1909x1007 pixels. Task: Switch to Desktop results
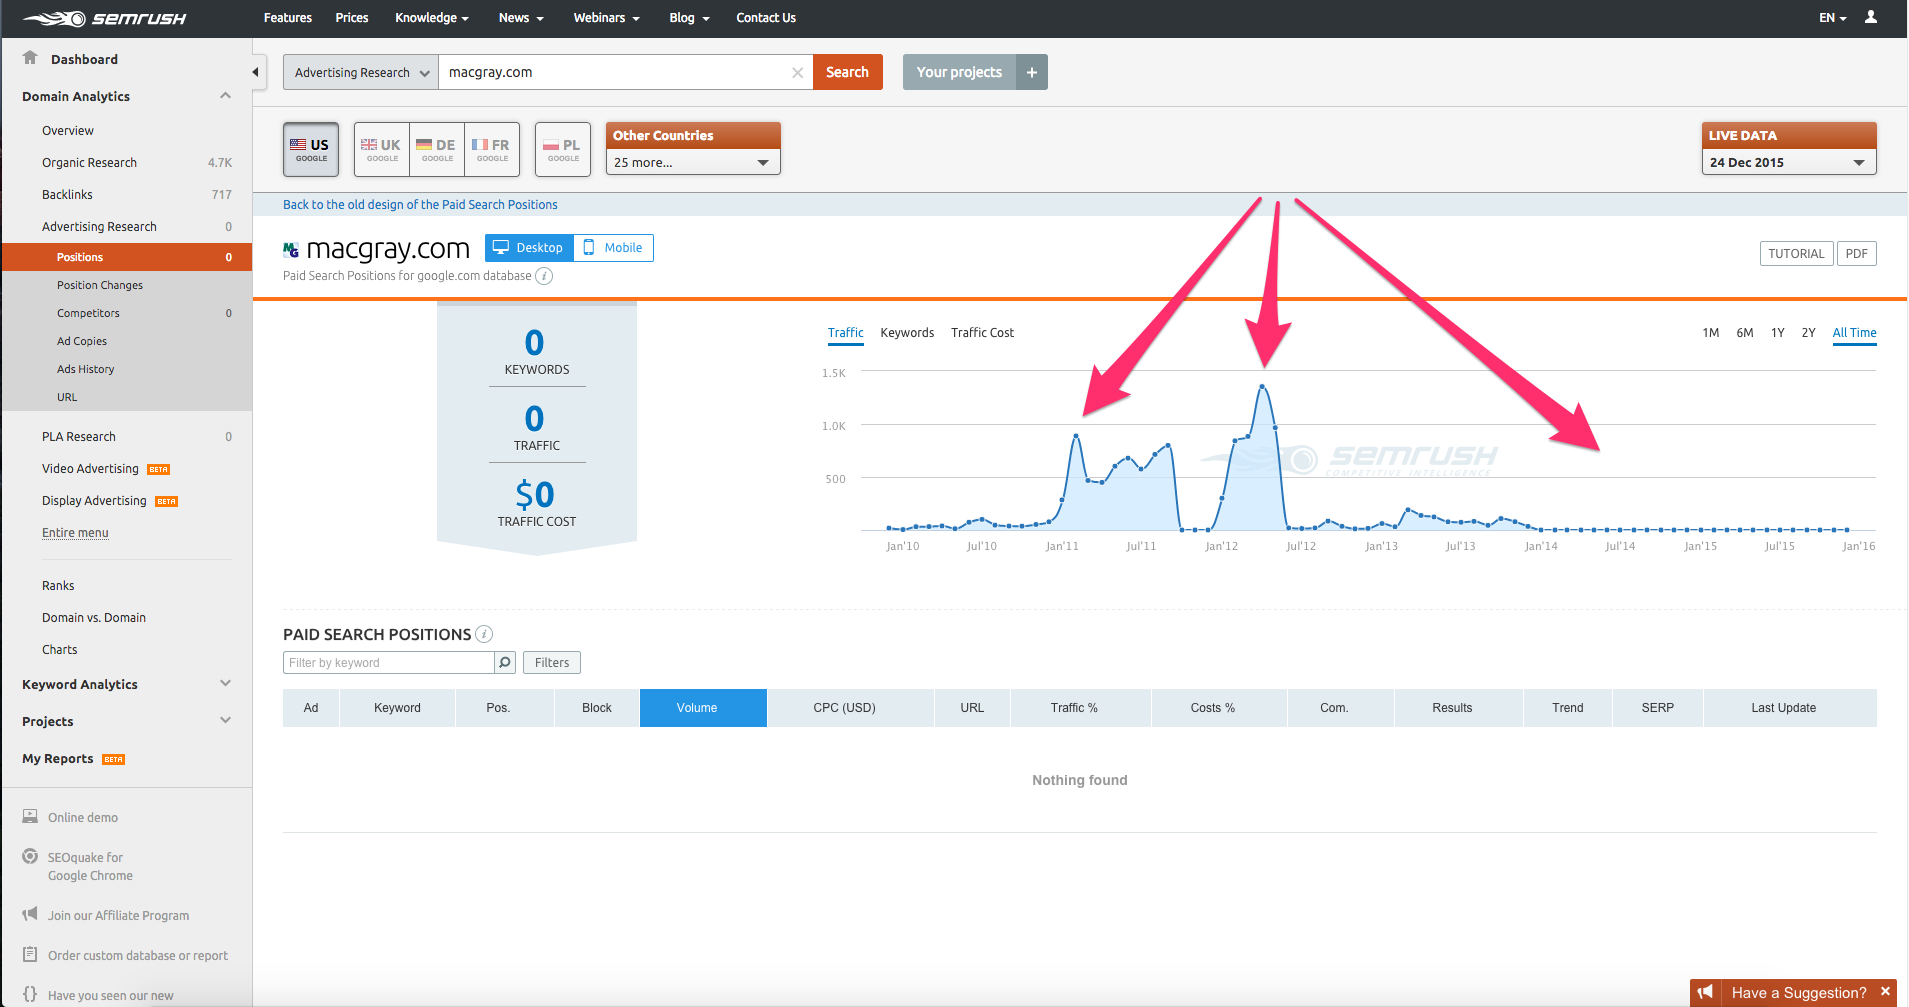tap(529, 248)
